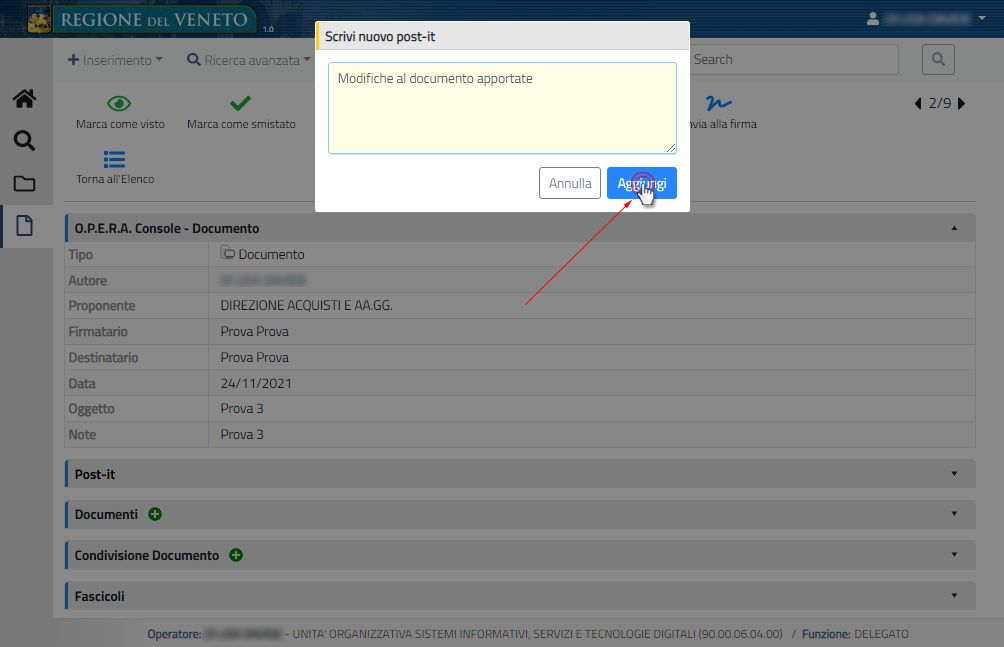1004x647 pixels.
Task: Click the Data value 24/11/2021
Action: pyautogui.click(x=256, y=383)
